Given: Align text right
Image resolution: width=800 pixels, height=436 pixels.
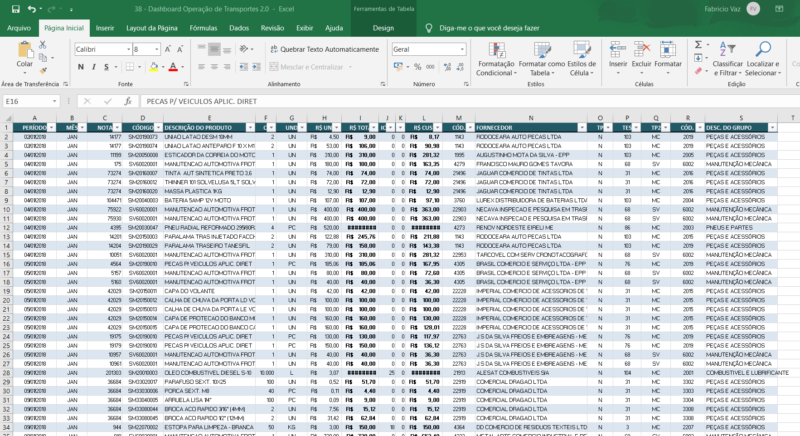Looking at the screenshot, I should pyautogui.click(x=227, y=67).
